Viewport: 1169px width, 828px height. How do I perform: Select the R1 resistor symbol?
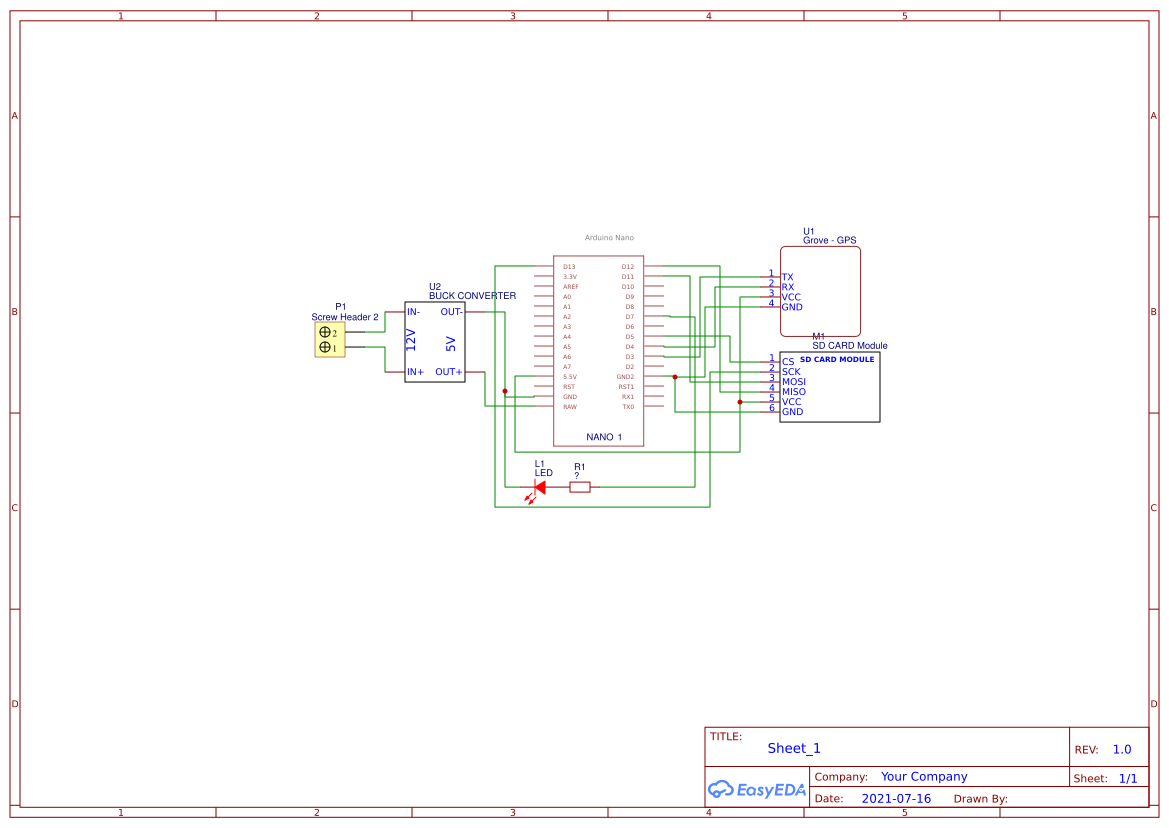point(580,487)
